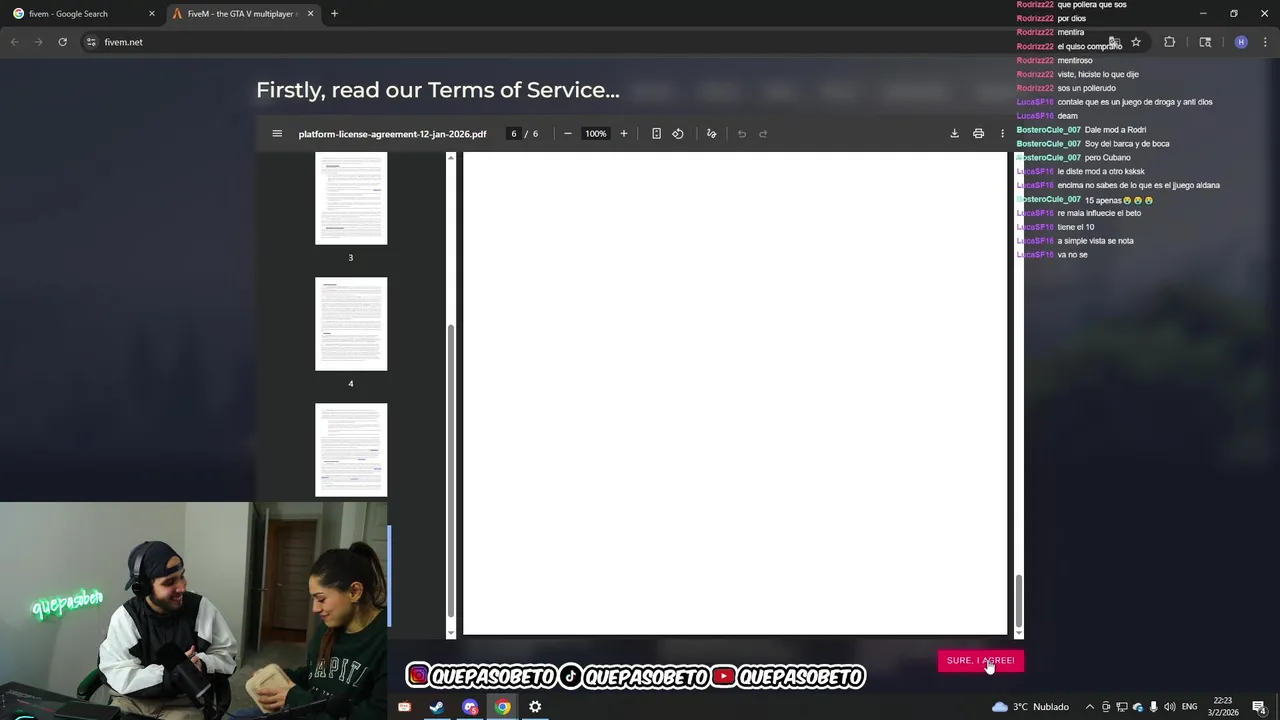The width and height of the screenshot is (1280, 720).
Task: Select the PDF draw annotation tool
Action: (x=712, y=134)
